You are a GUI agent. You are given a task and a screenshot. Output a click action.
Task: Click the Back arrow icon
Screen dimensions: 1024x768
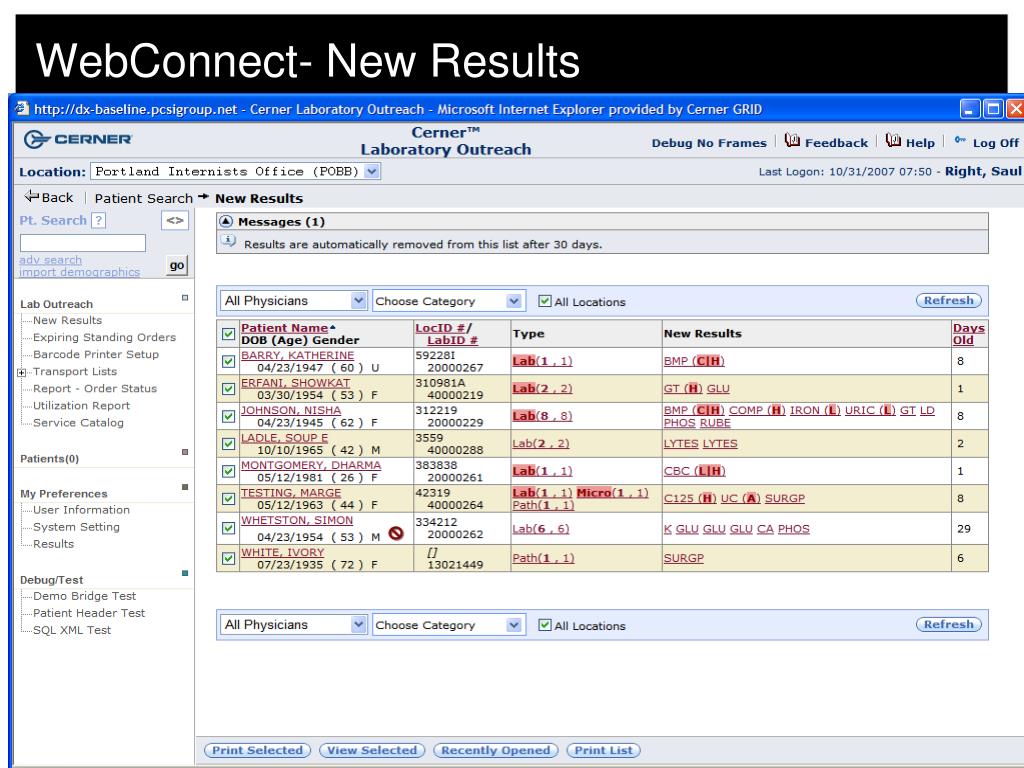31,196
